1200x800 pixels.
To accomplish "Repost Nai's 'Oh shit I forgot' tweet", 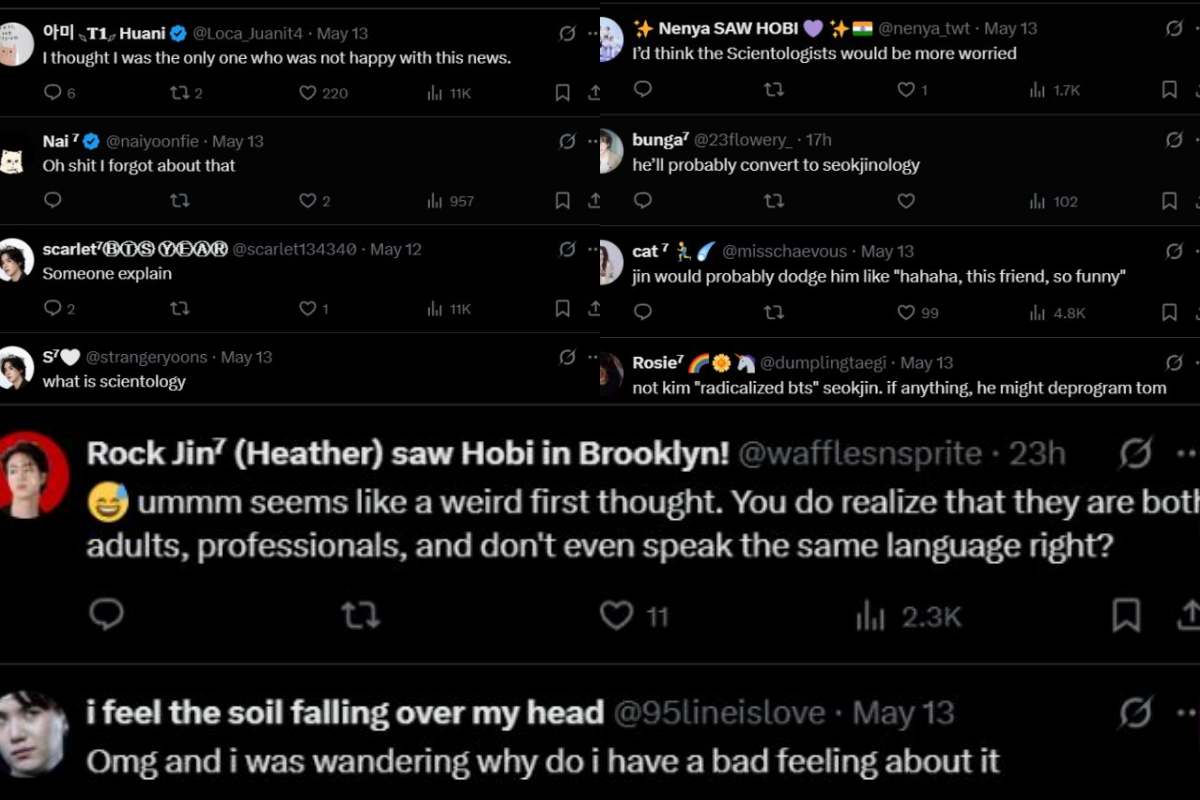I will click(180, 201).
